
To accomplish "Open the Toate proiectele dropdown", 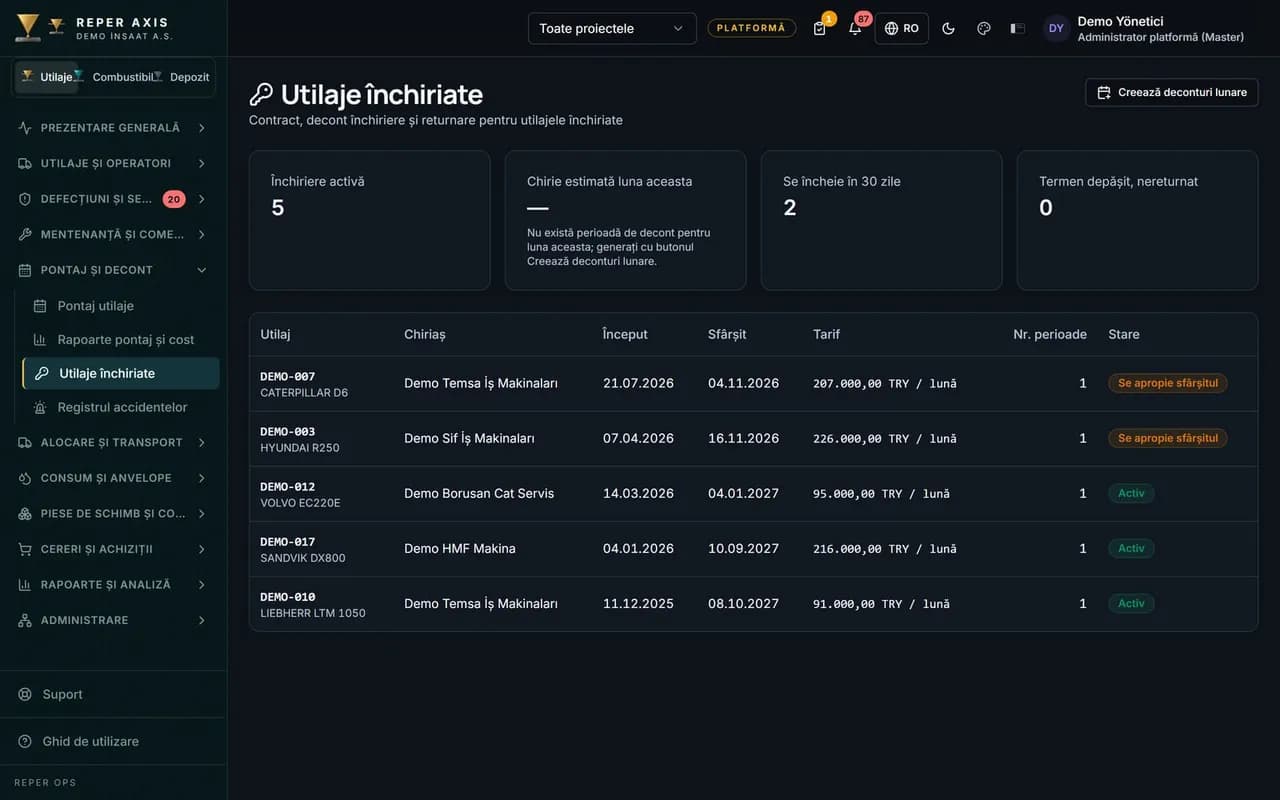I will tap(612, 28).
